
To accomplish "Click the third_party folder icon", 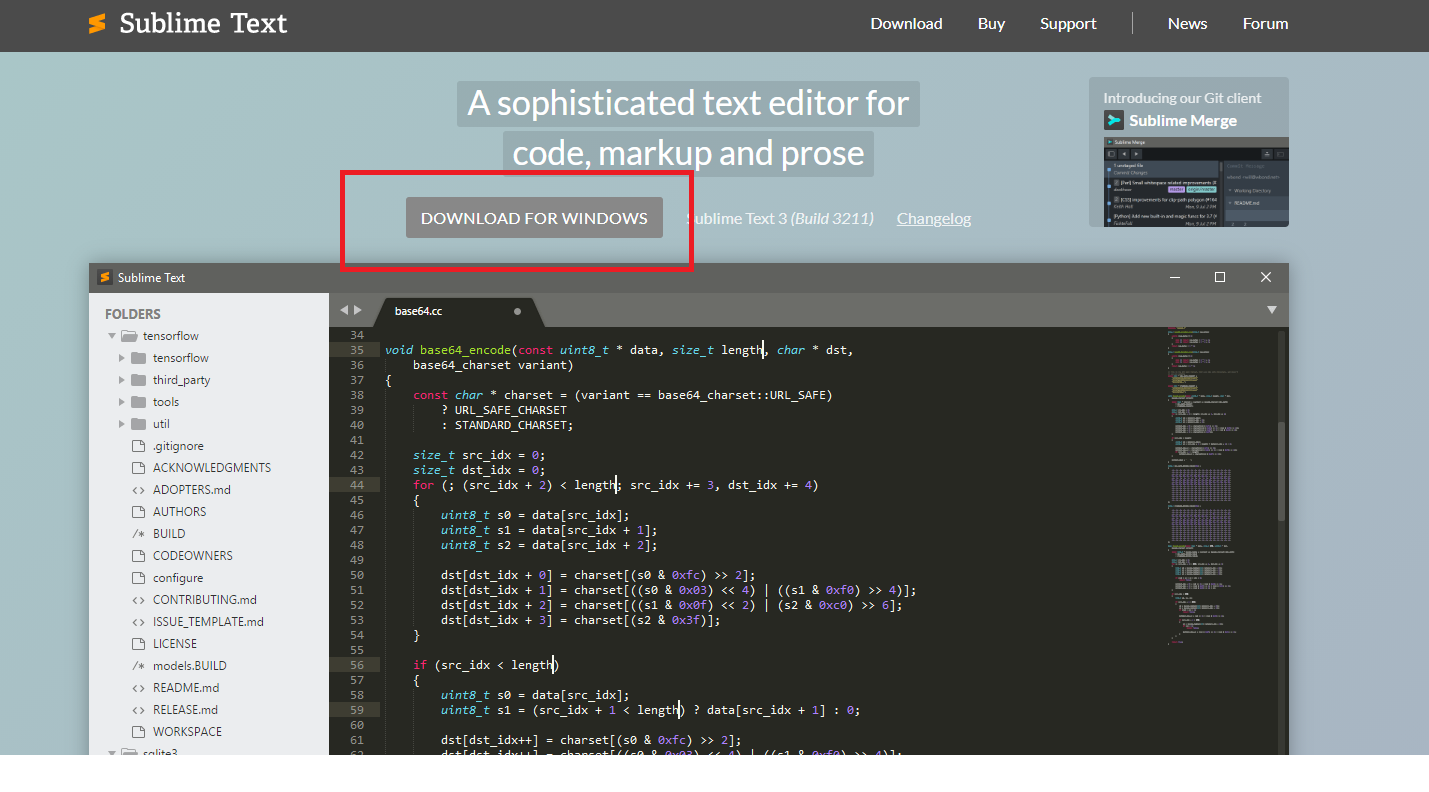I will pyautogui.click(x=139, y=380).
